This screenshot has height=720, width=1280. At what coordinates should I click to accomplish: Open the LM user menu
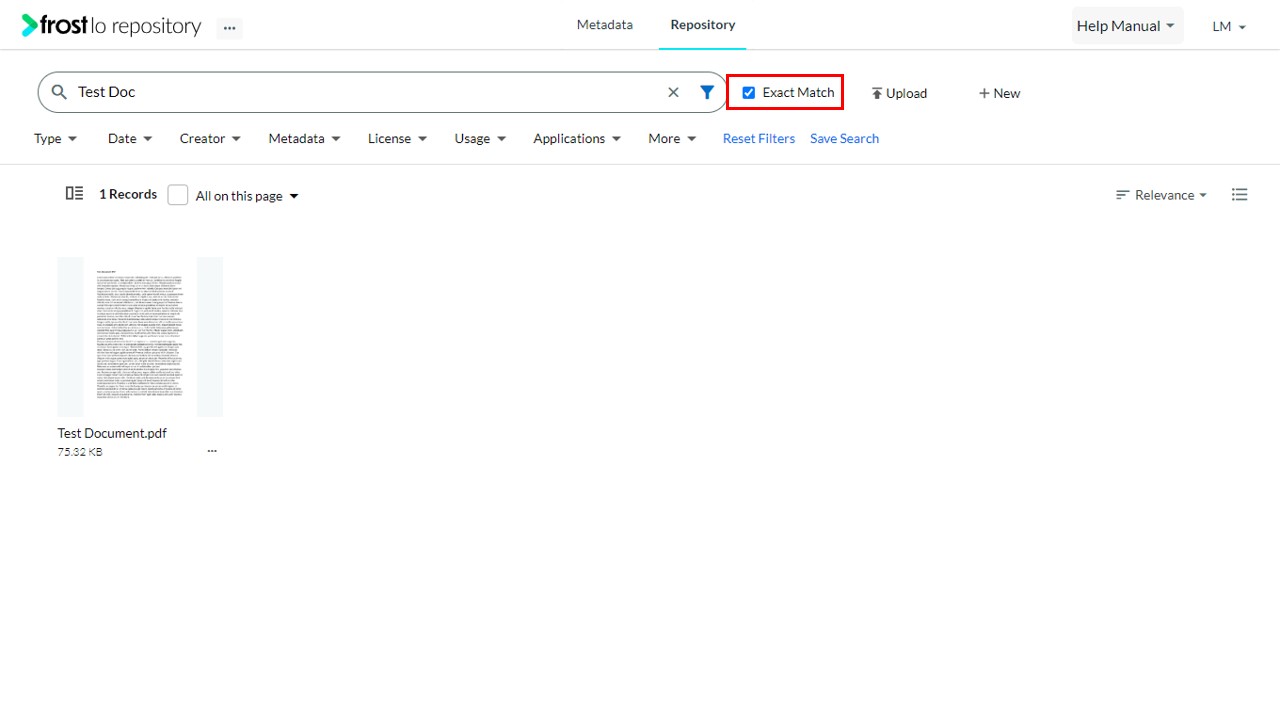click(1229, 27)
